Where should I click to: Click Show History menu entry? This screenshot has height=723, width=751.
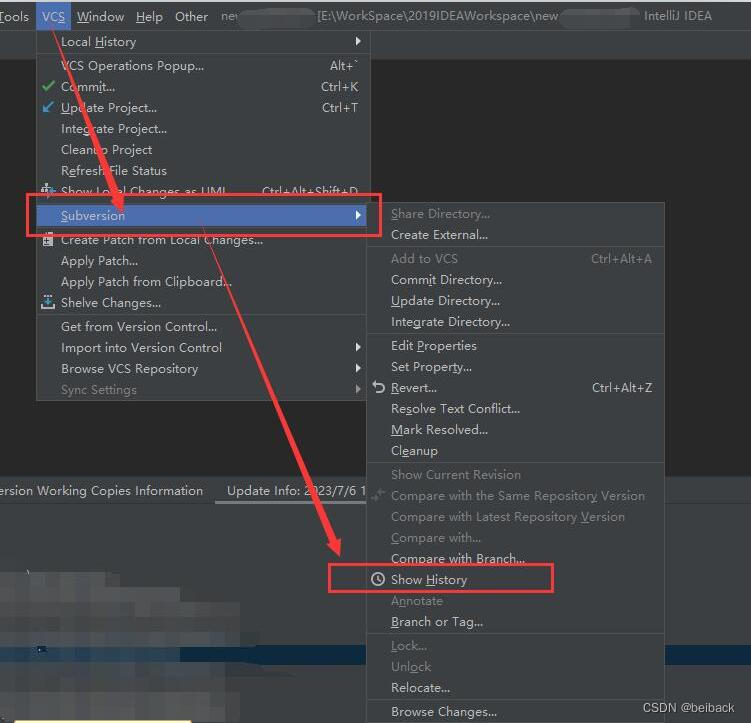point(515,579)
